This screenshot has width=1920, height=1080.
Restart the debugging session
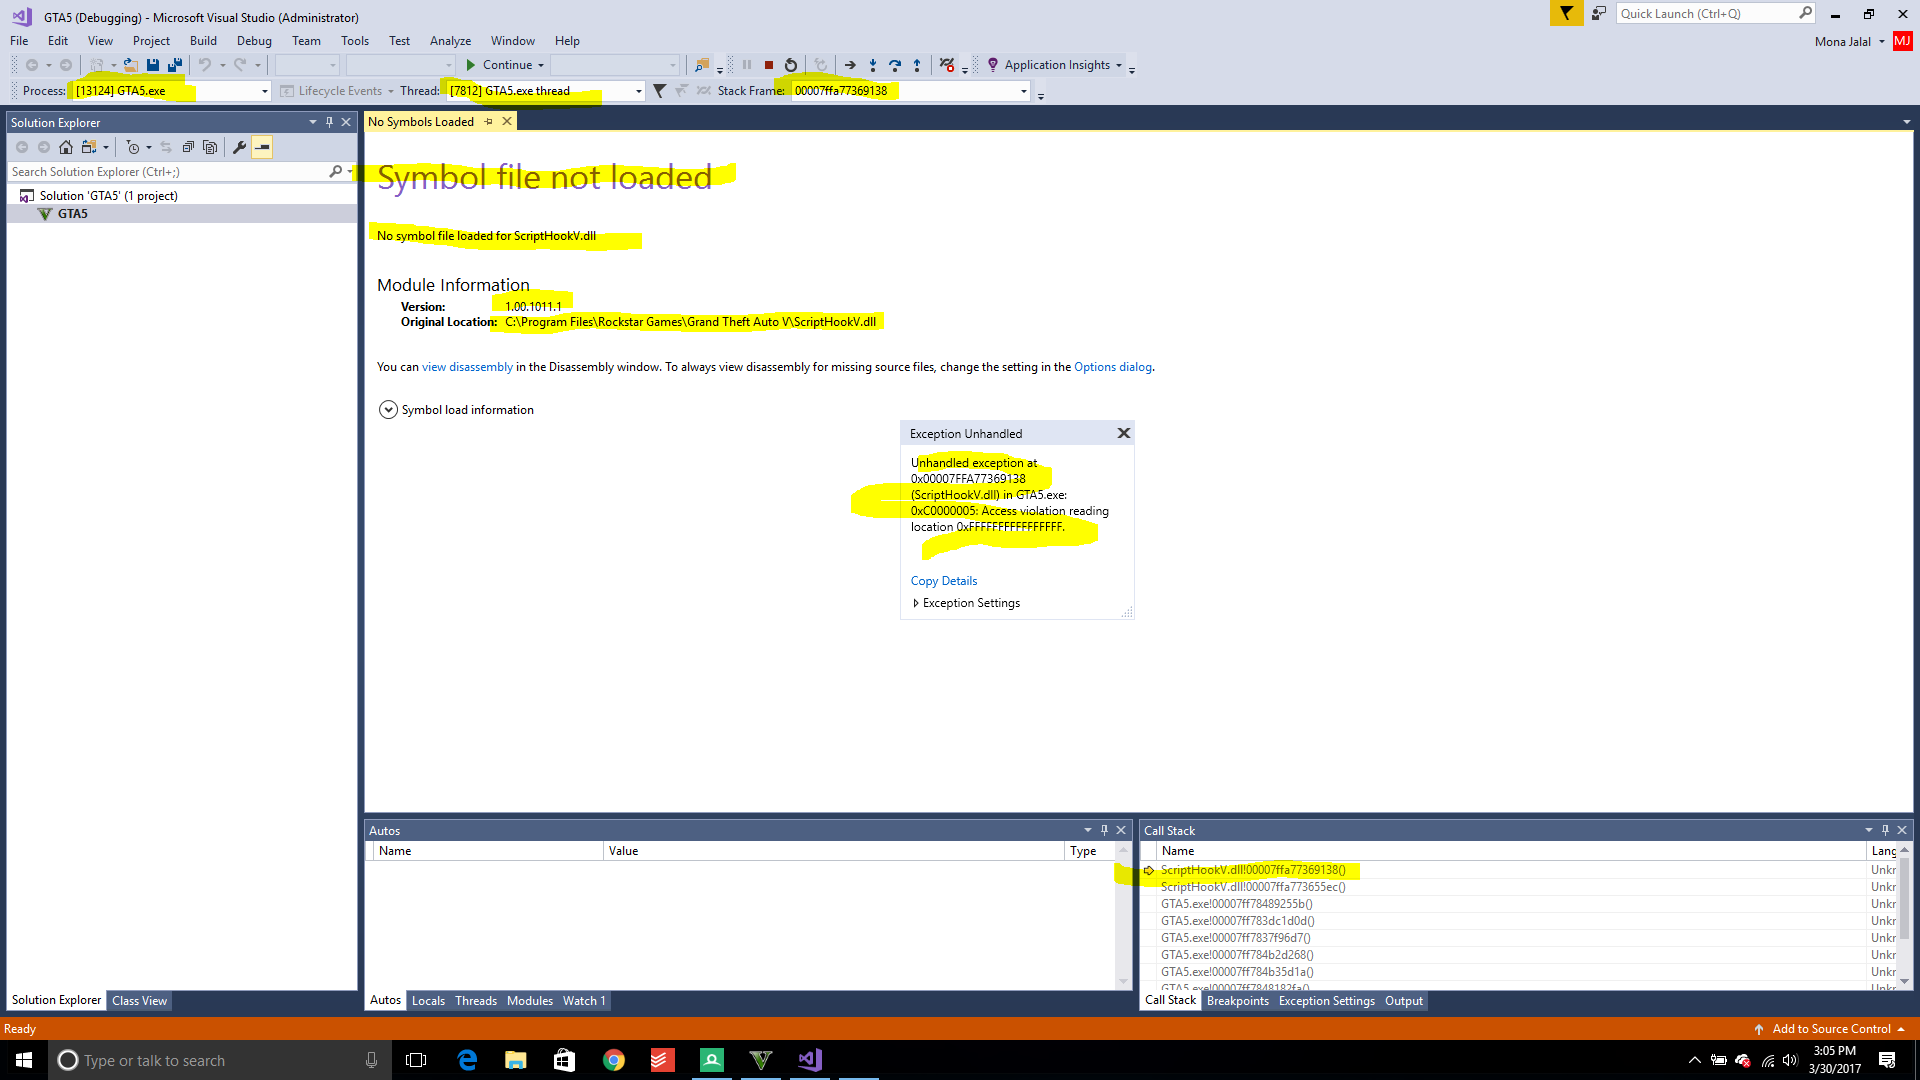791,65
